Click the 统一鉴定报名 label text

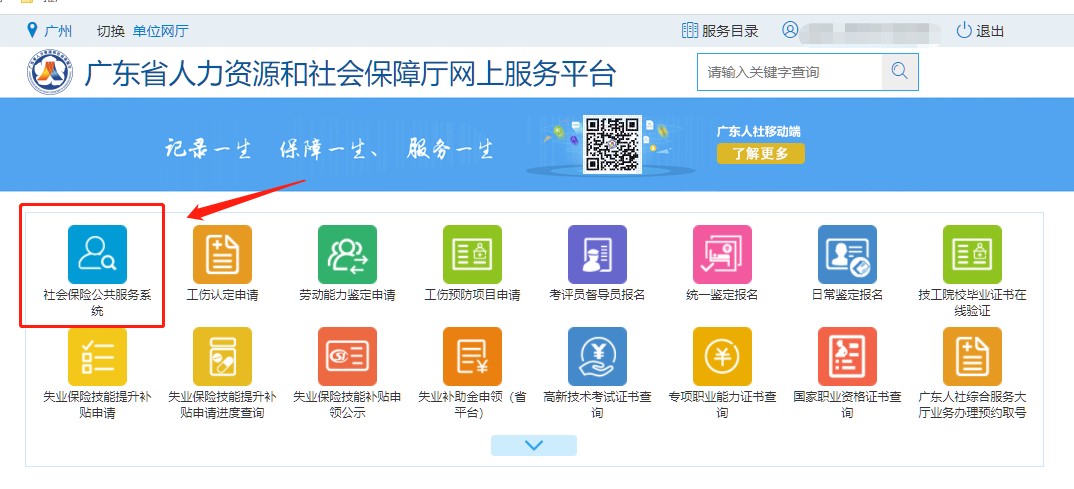722,295
